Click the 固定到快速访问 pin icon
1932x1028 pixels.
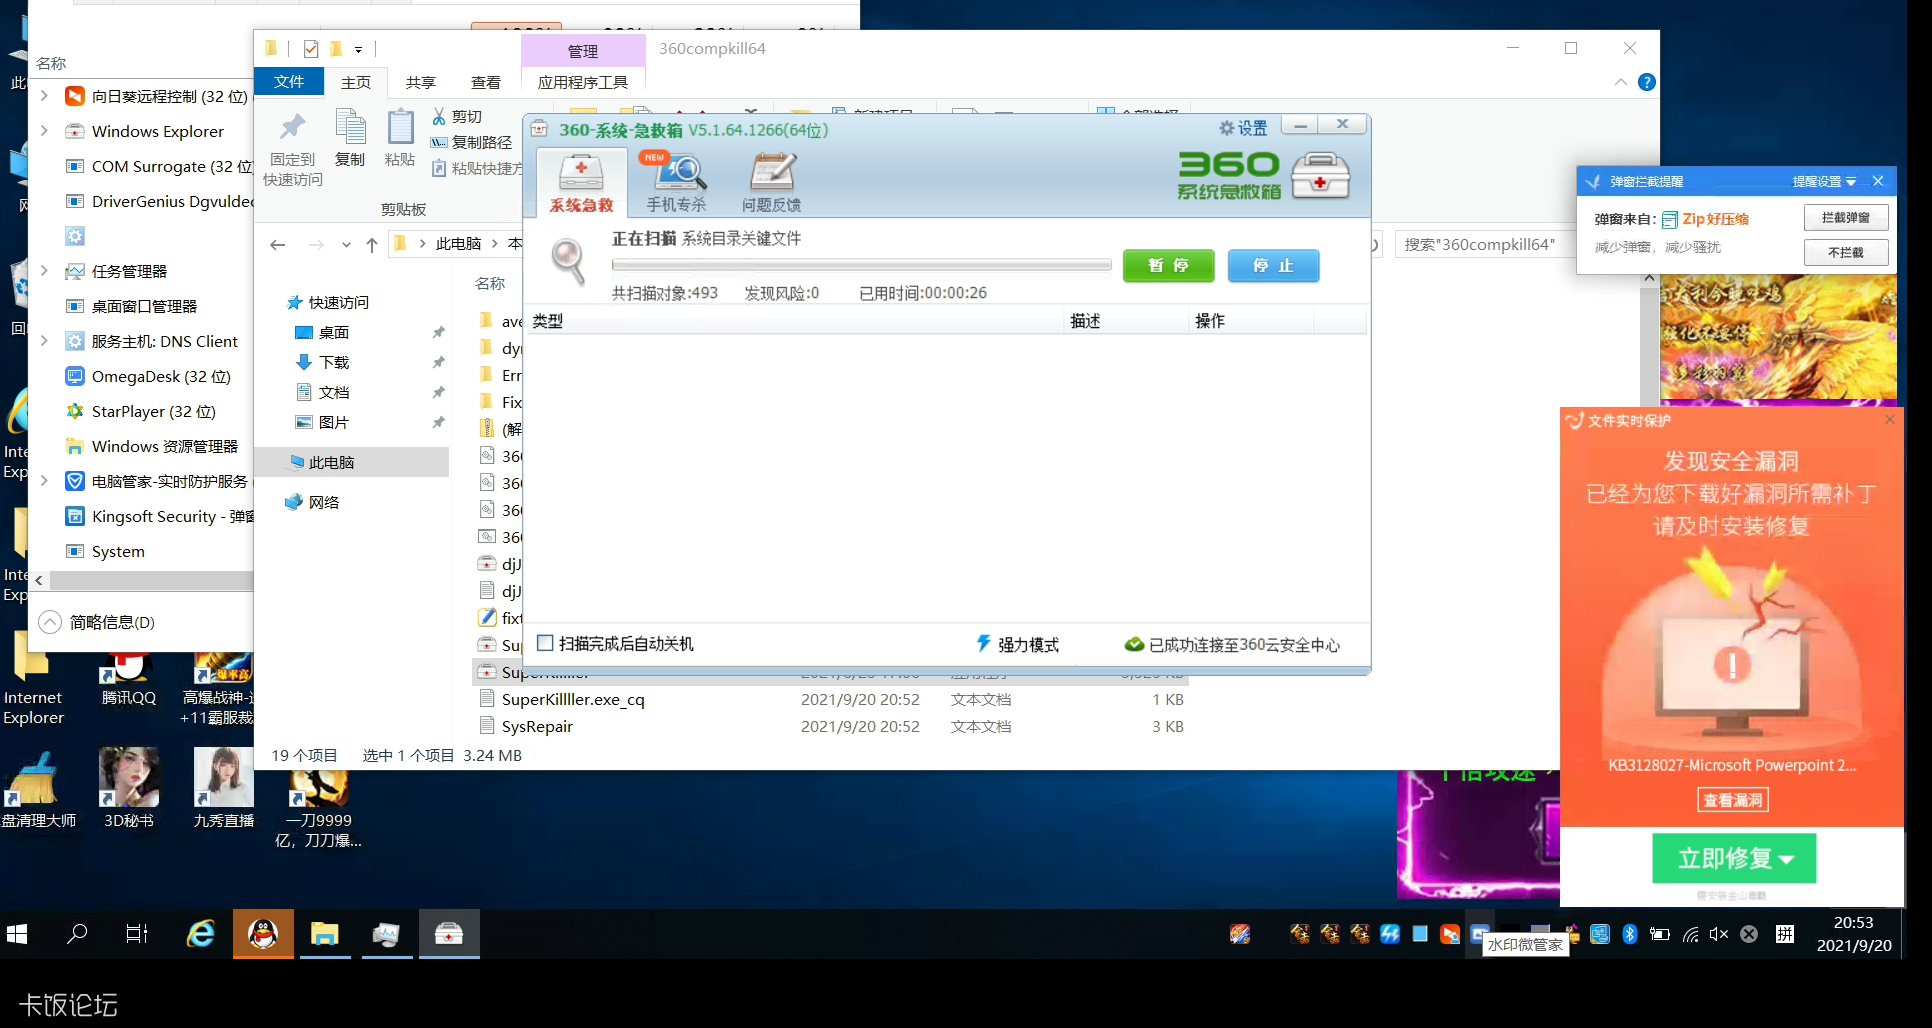click(292, 127)
